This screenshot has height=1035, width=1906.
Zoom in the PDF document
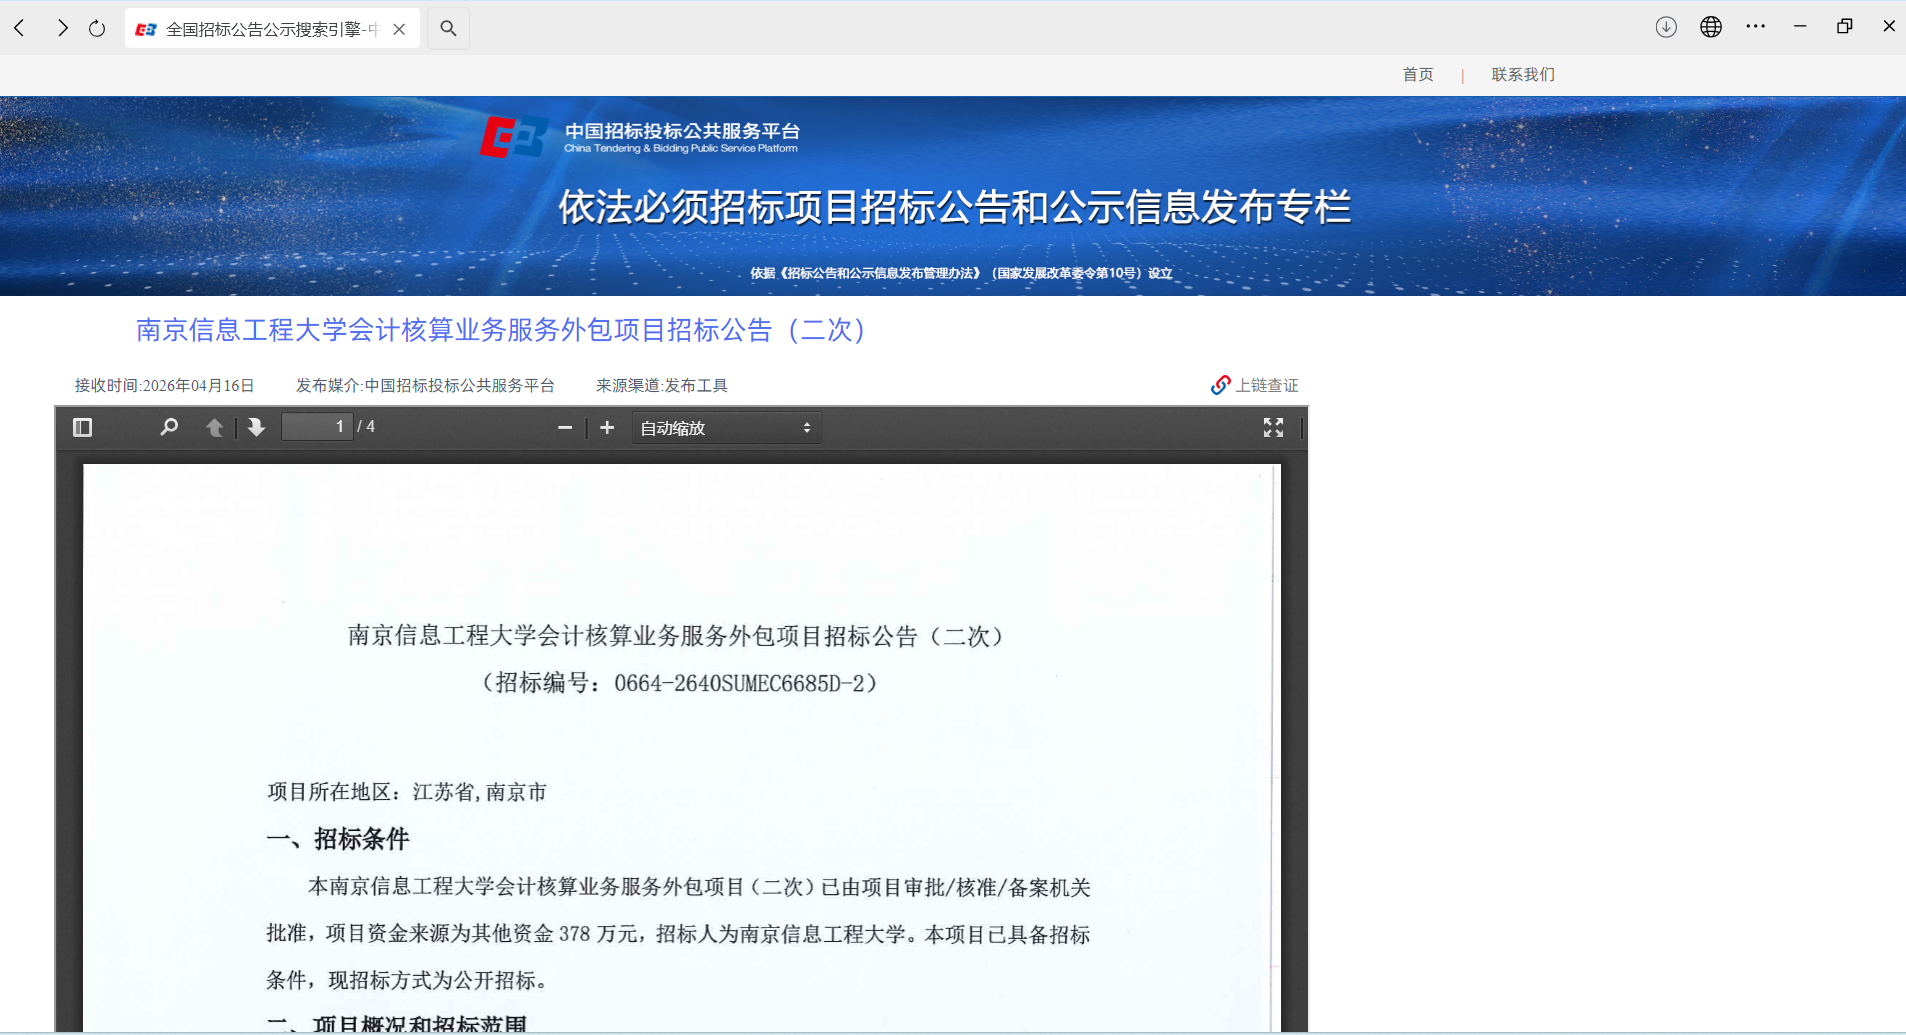pos(607,428)
